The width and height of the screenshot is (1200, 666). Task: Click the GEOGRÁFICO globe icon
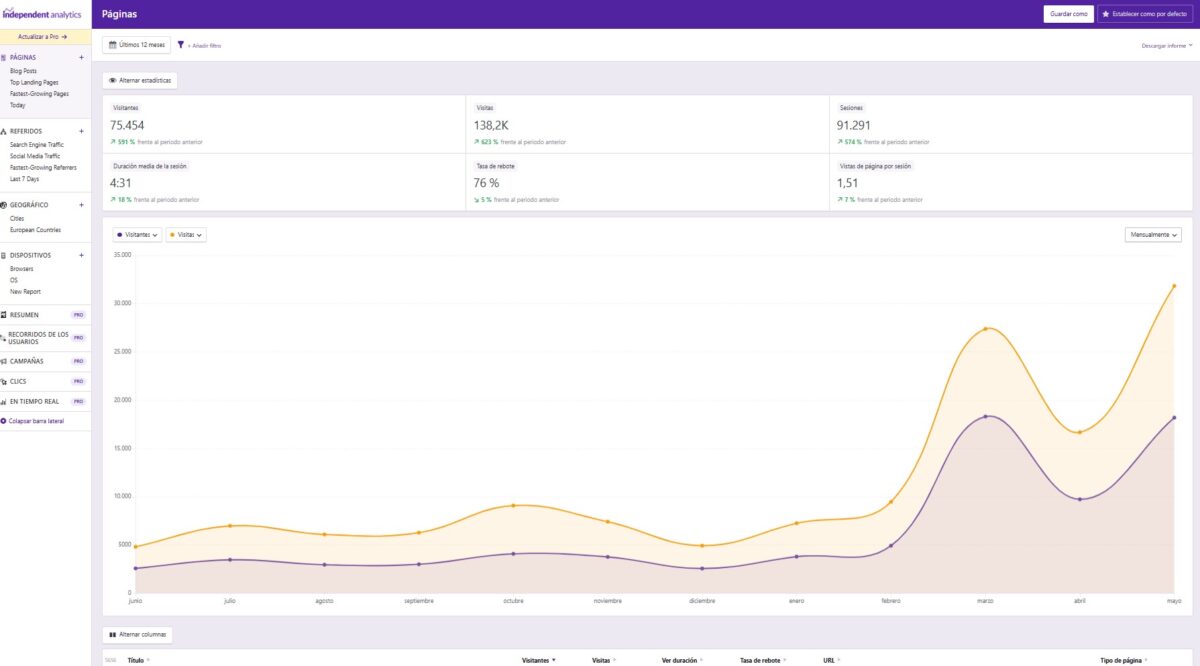pos(4,205)
